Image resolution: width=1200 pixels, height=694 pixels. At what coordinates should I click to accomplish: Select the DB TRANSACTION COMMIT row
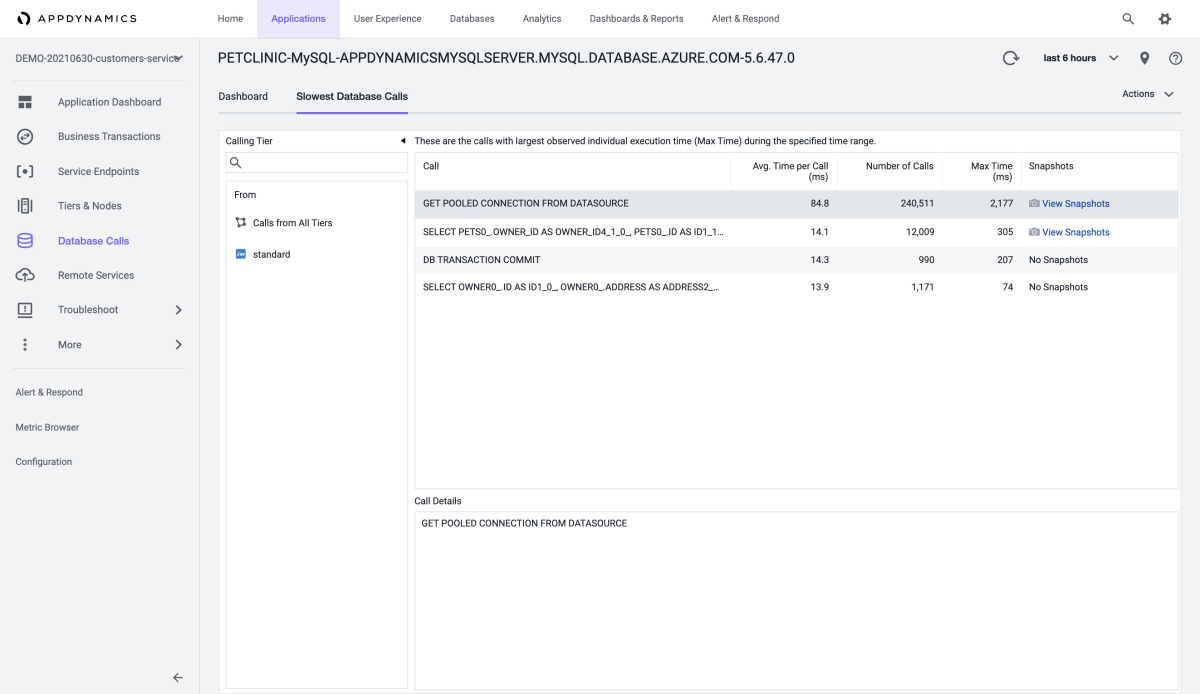pyautogui.click(x=796, y=260)
